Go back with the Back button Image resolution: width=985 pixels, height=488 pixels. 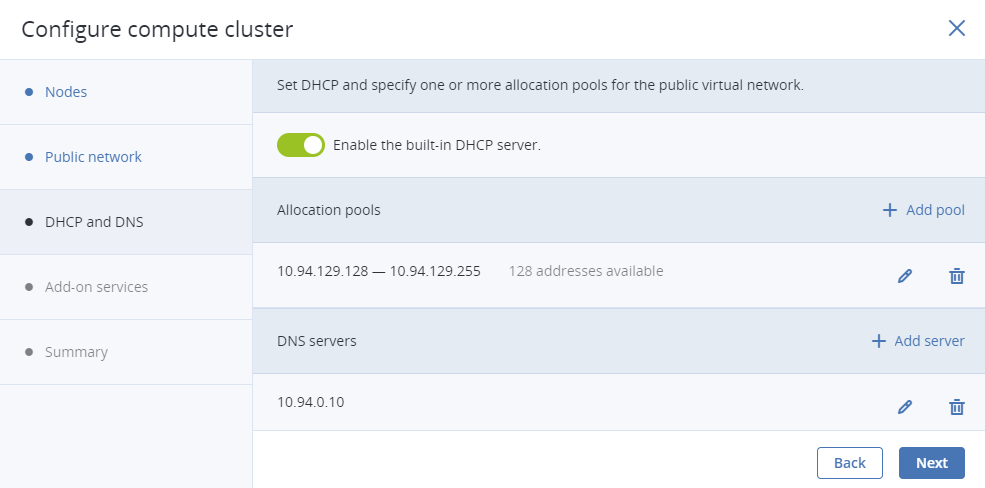849,463
